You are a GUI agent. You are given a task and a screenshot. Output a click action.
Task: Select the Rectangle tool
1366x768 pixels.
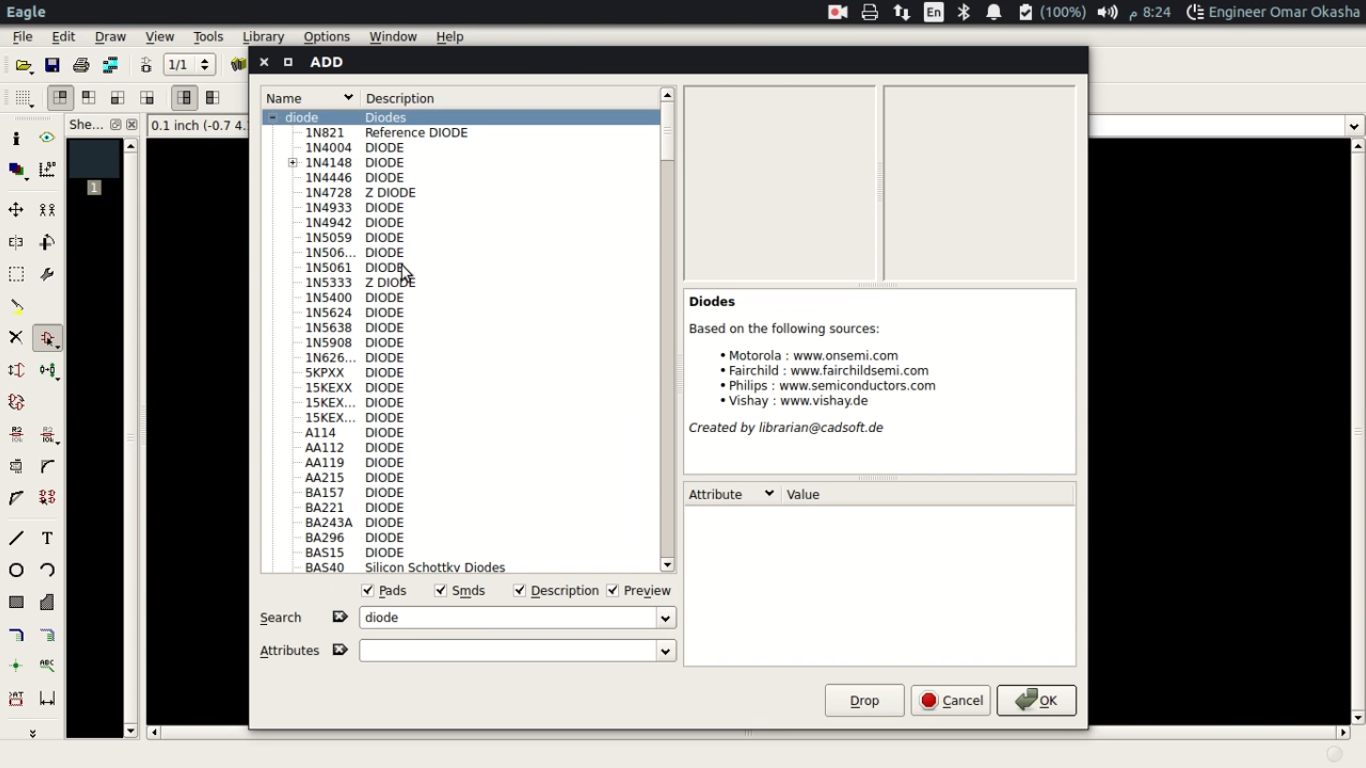coord(16,602)
